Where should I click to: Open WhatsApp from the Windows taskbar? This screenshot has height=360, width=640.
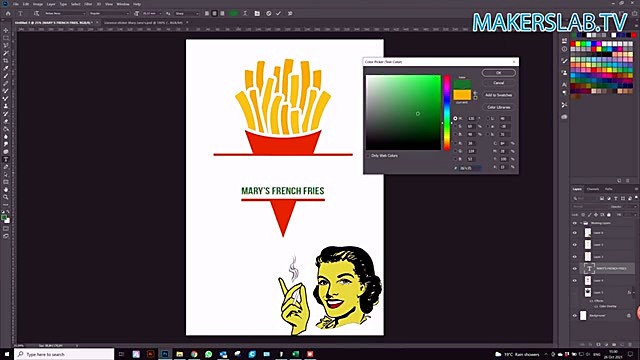pos(209,354)
